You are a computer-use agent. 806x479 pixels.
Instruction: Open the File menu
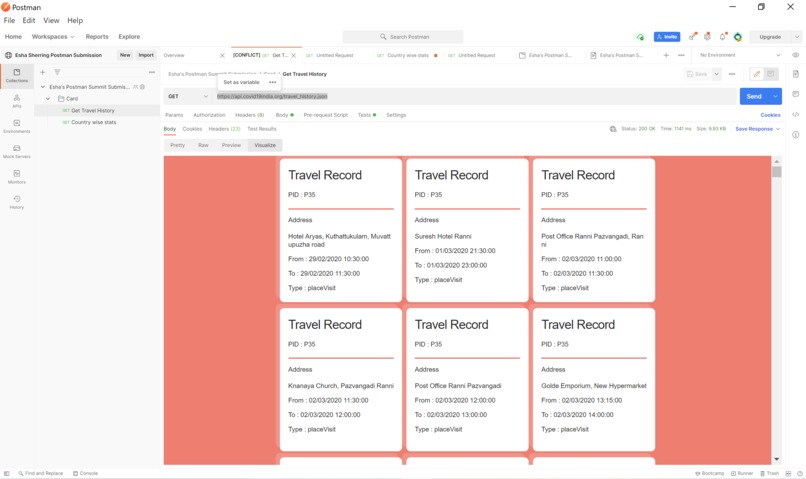(9, 21)
